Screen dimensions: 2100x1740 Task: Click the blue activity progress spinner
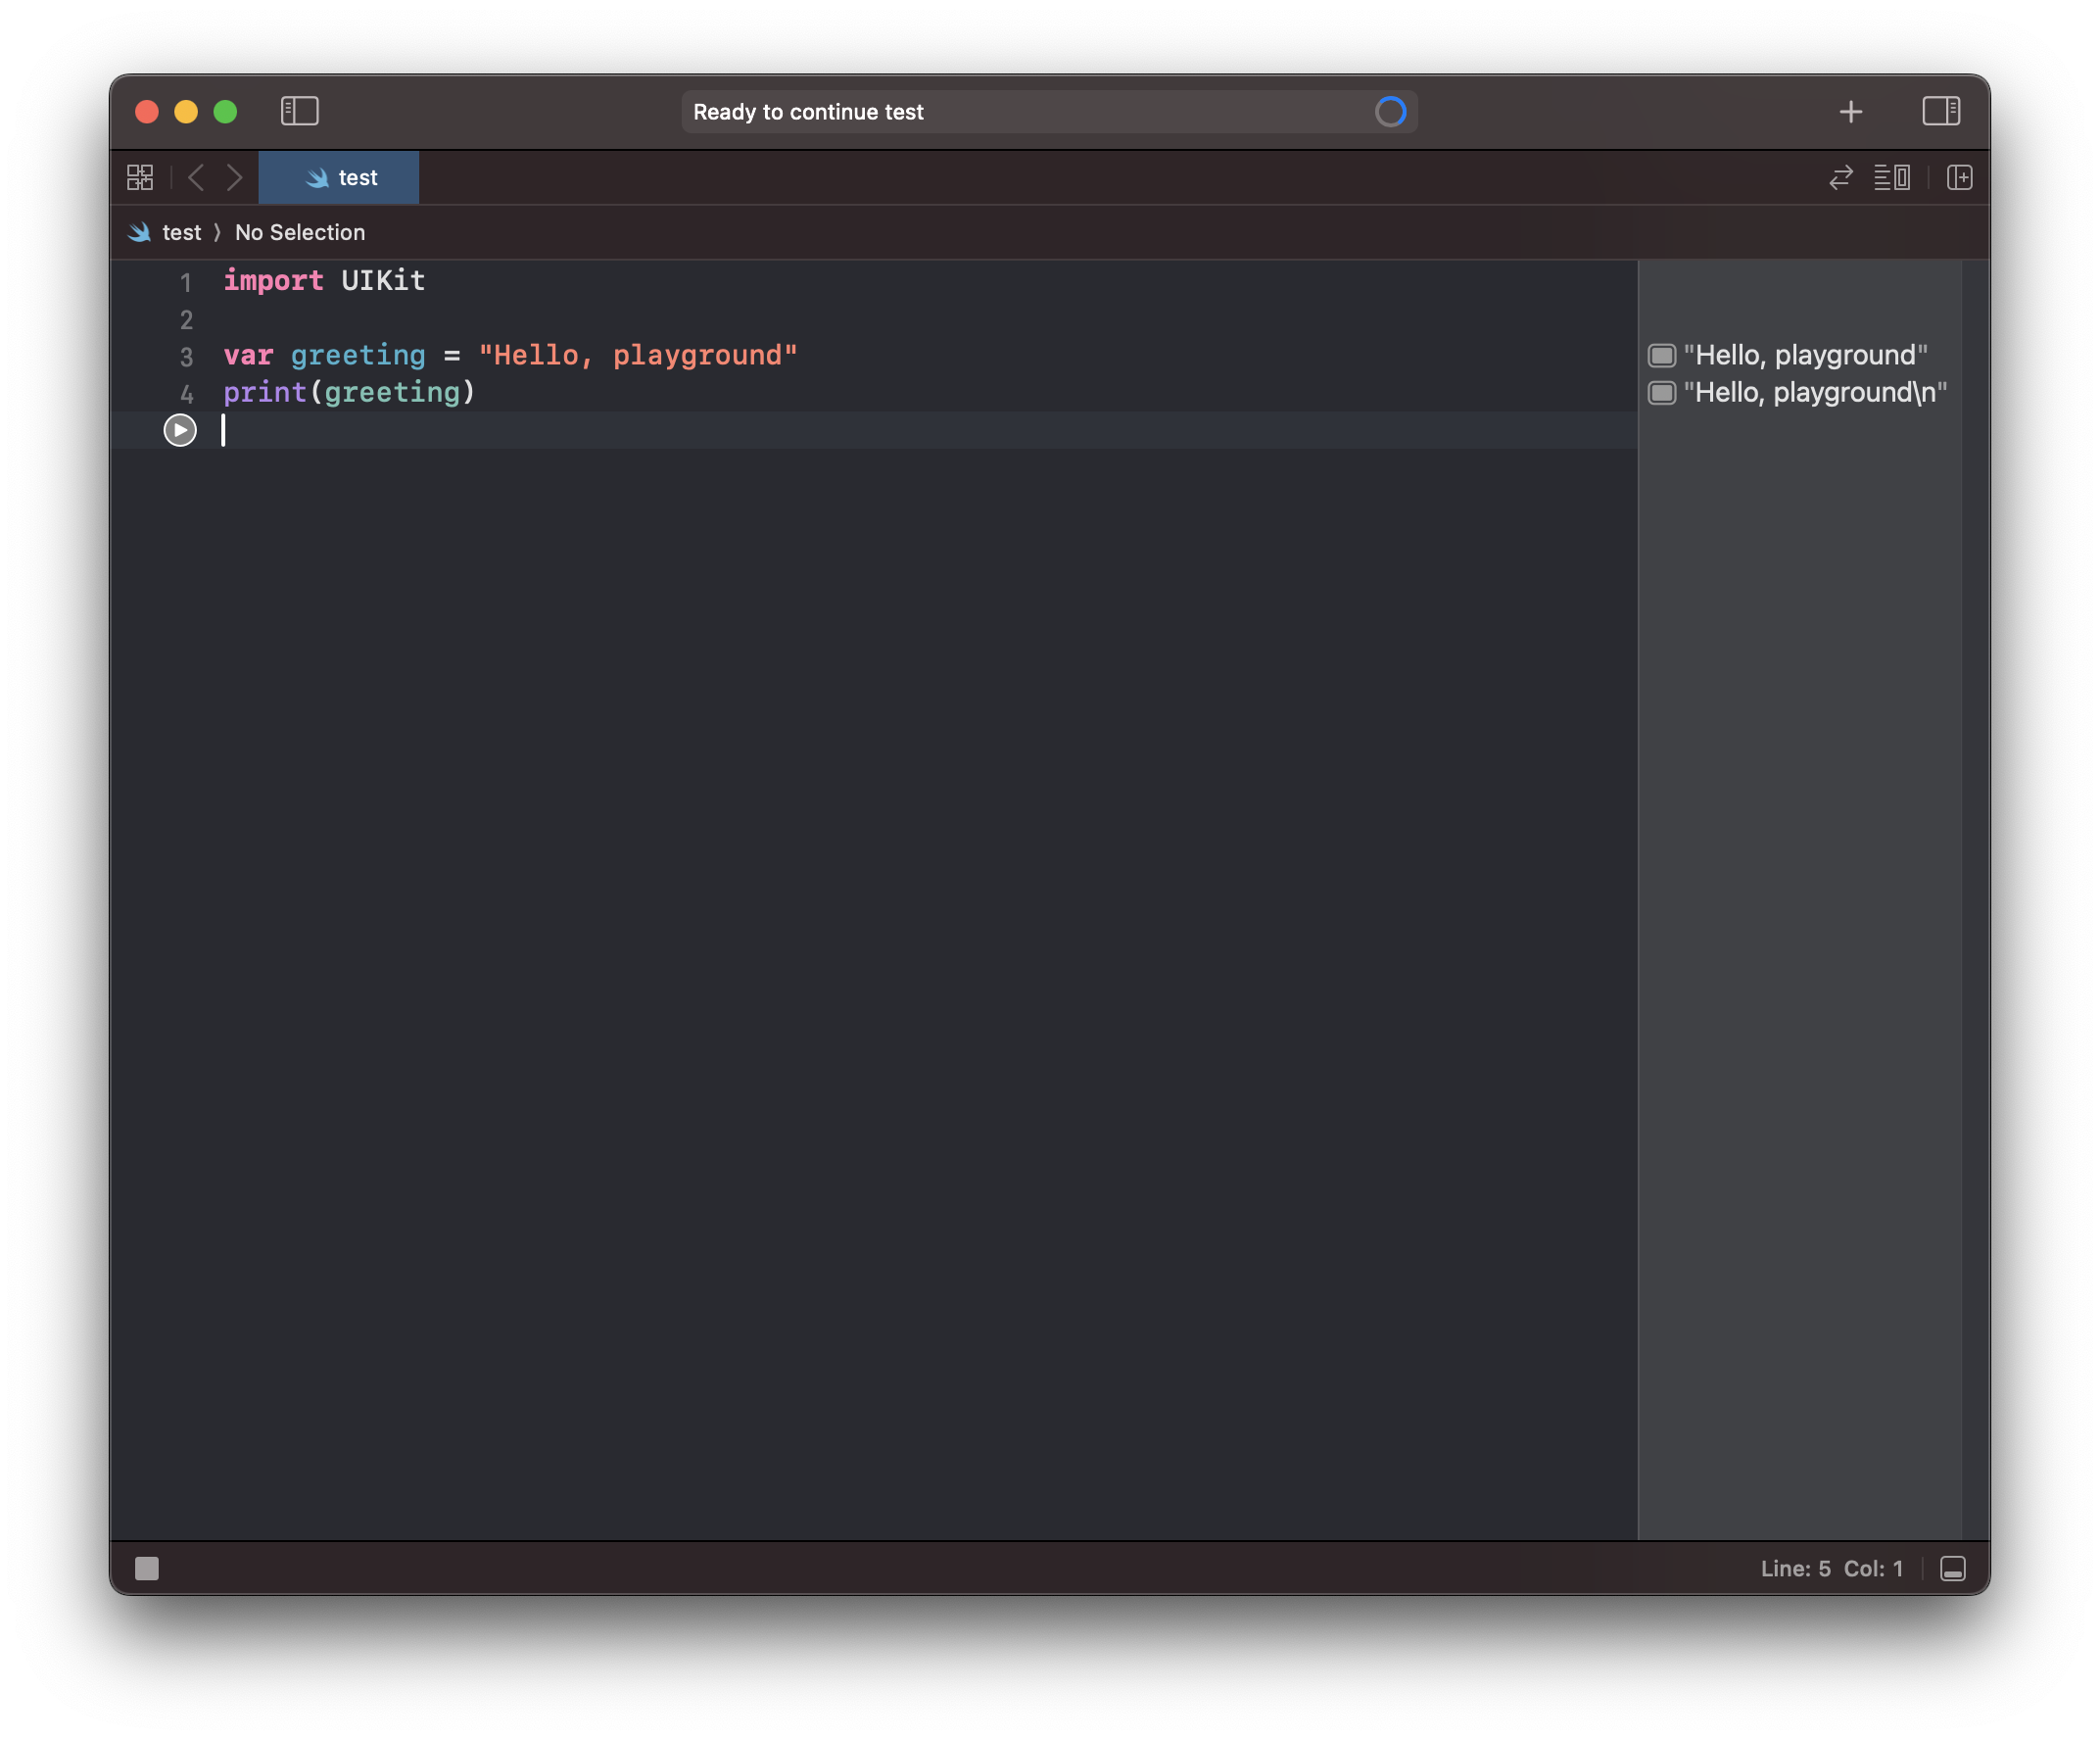[1390, 112]
